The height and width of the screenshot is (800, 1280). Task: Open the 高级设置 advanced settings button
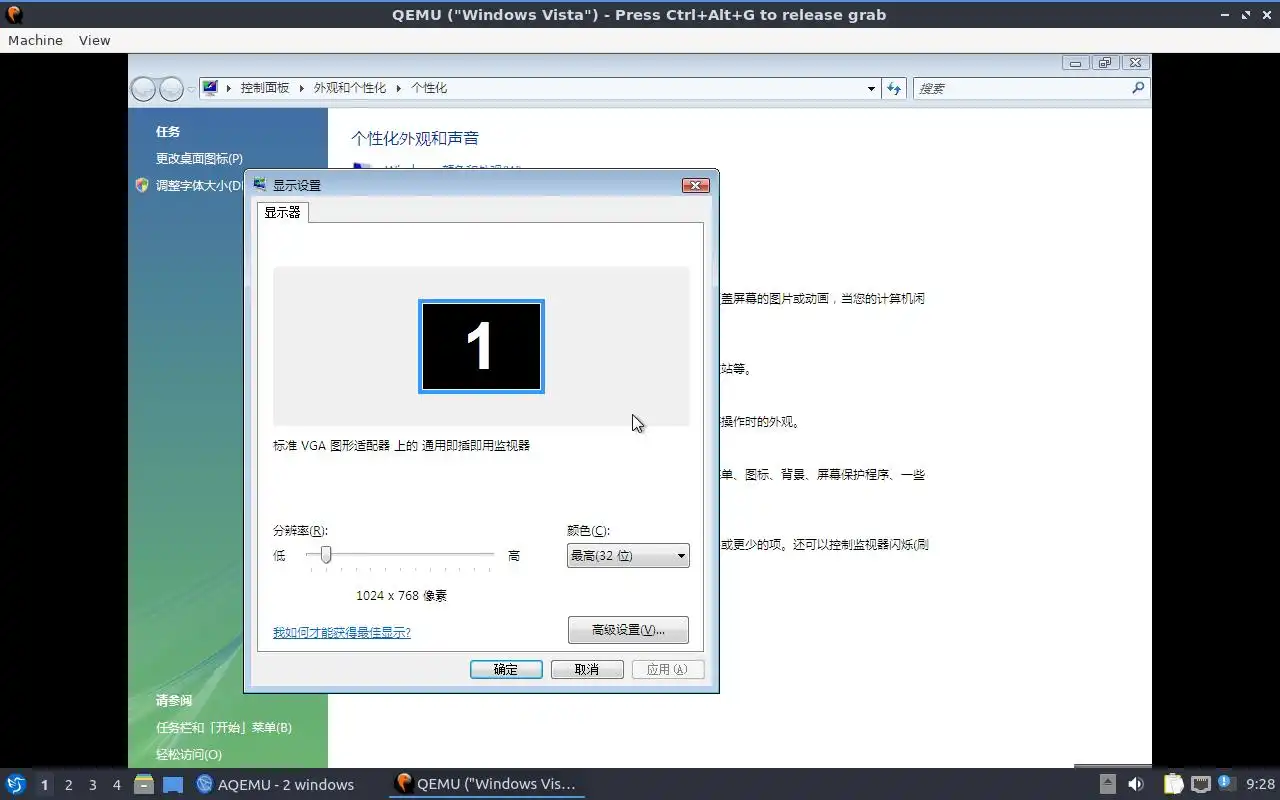coord(628,630)
